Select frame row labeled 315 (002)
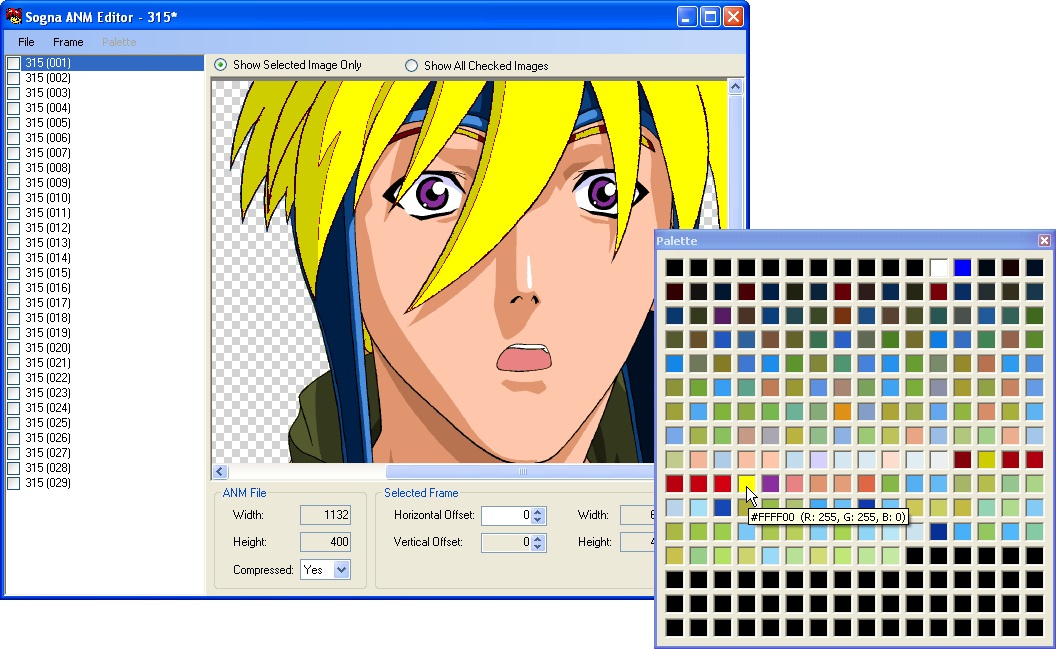 click(x=48, y=77)
